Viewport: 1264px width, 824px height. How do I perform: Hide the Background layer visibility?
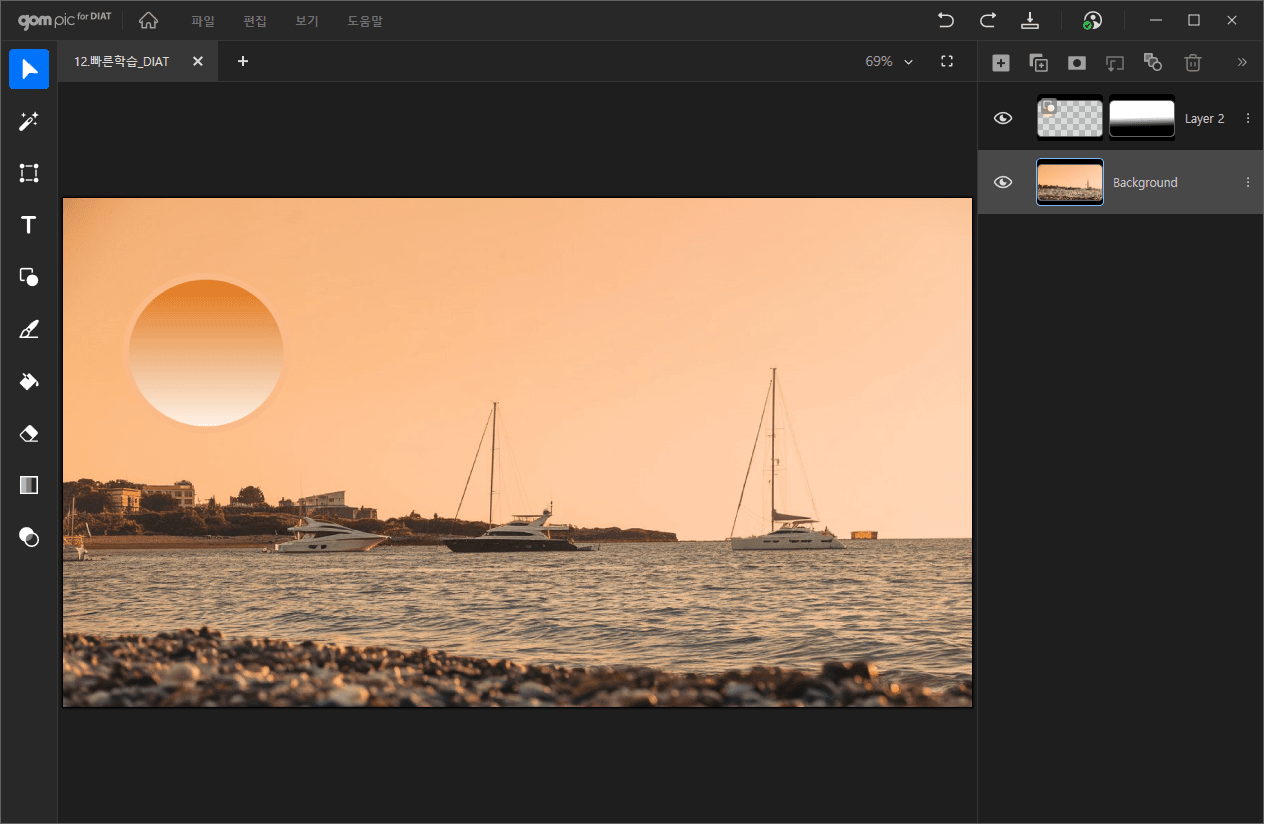(x=1003, y=182)
